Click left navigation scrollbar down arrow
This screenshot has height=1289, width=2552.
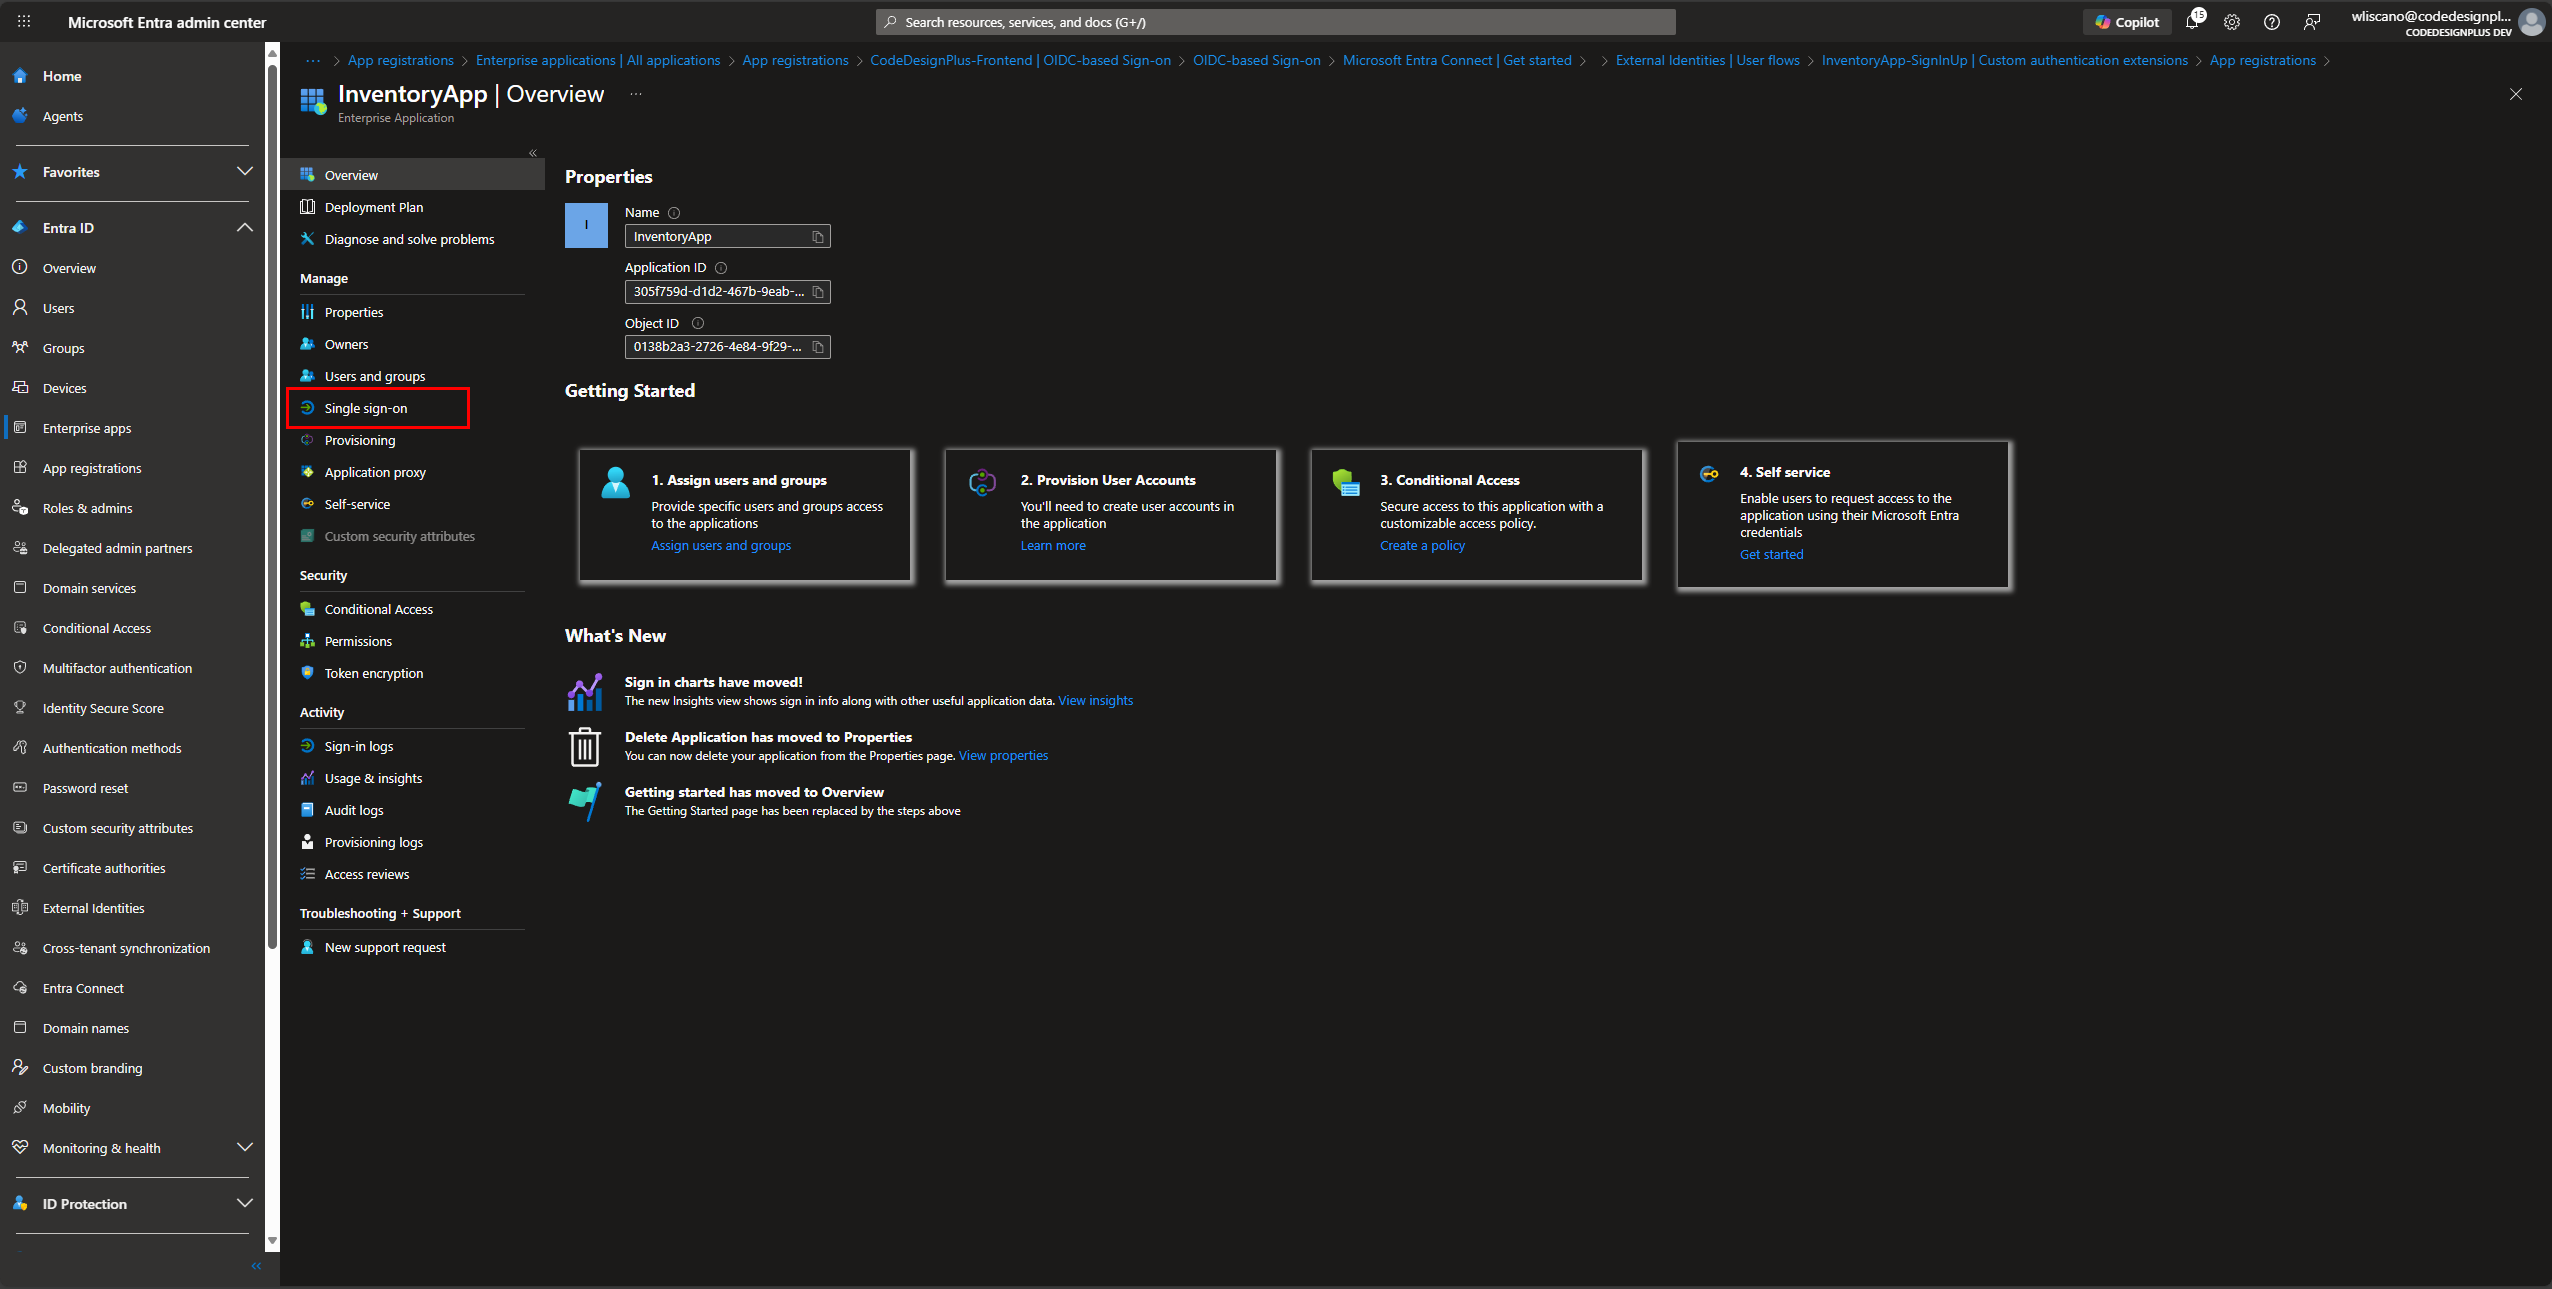[x=272, y=1241]
